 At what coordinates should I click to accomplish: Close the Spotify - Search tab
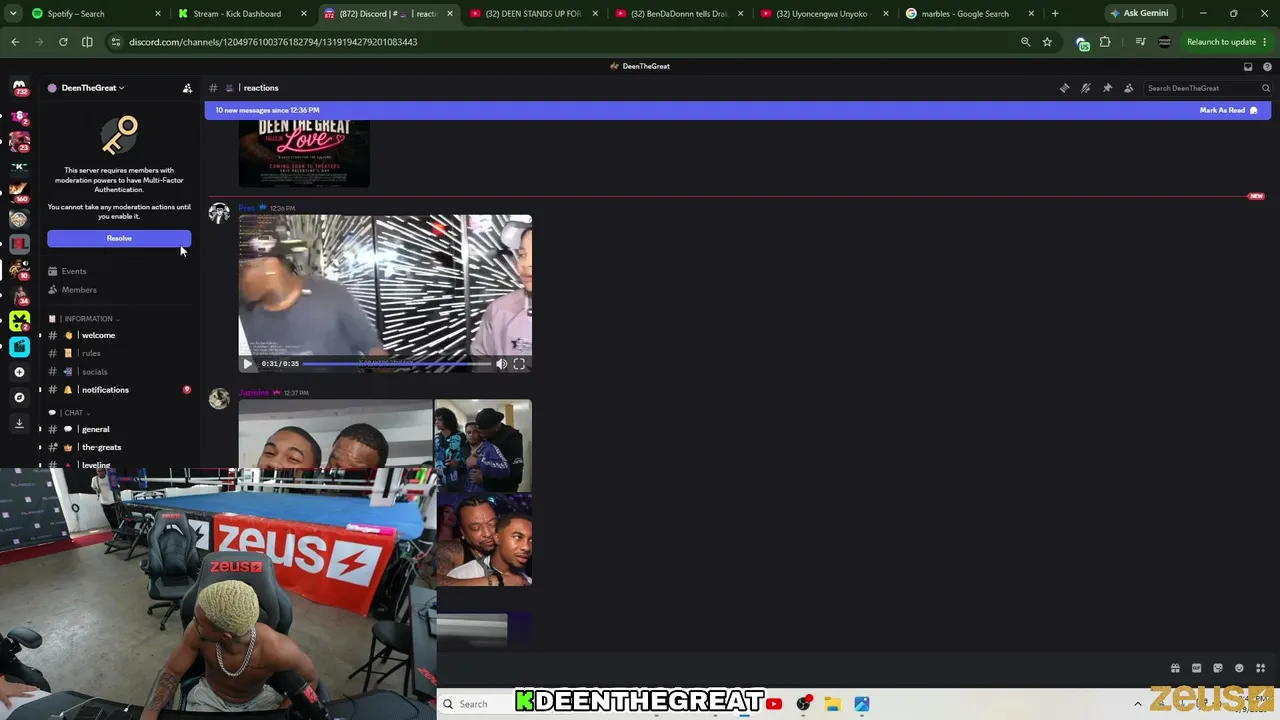[x=158, y=14]
